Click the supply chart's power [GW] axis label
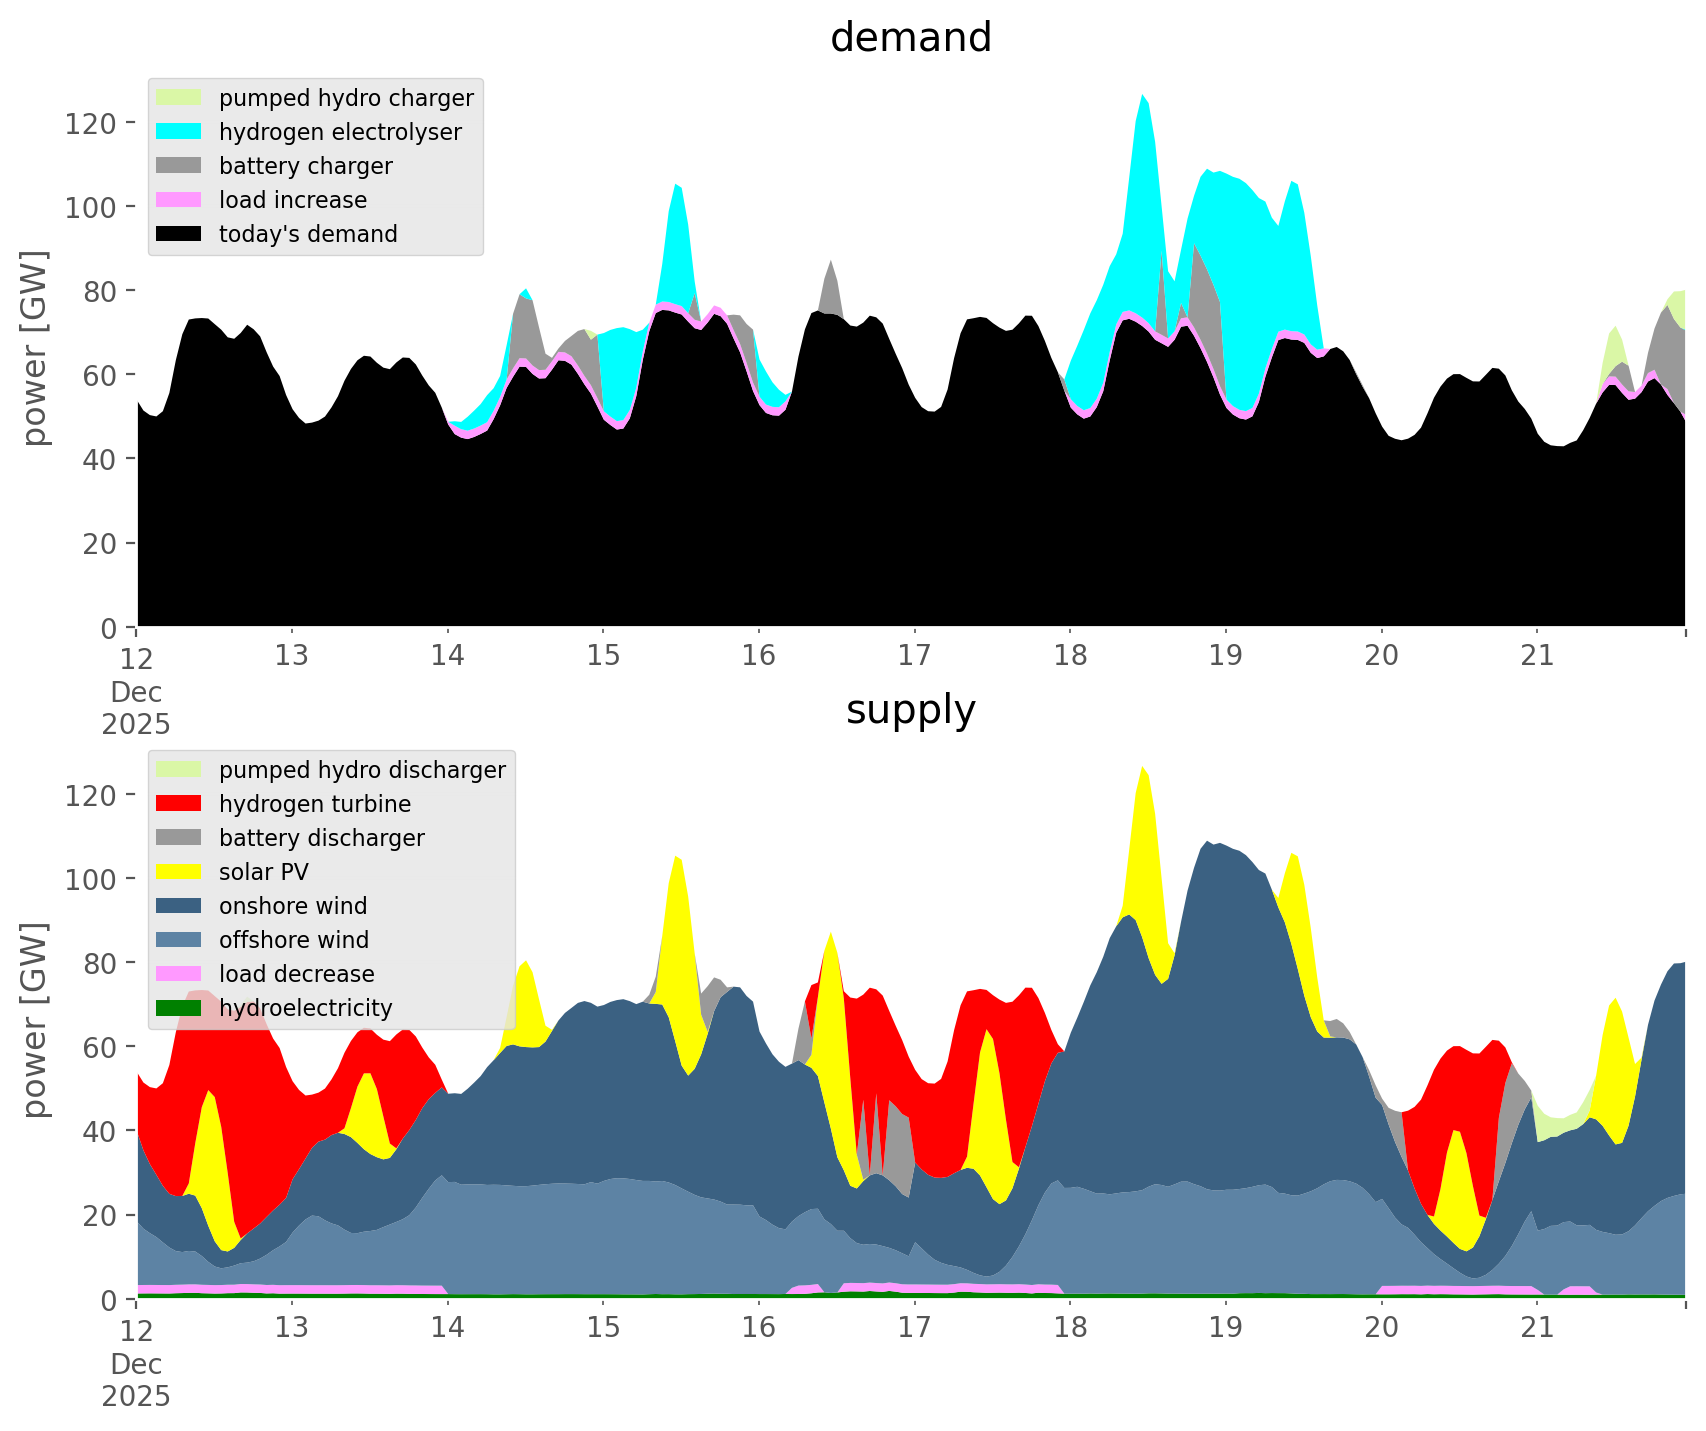The width and height of the screenshot is (1706, 1431). tap(35, 1021)
